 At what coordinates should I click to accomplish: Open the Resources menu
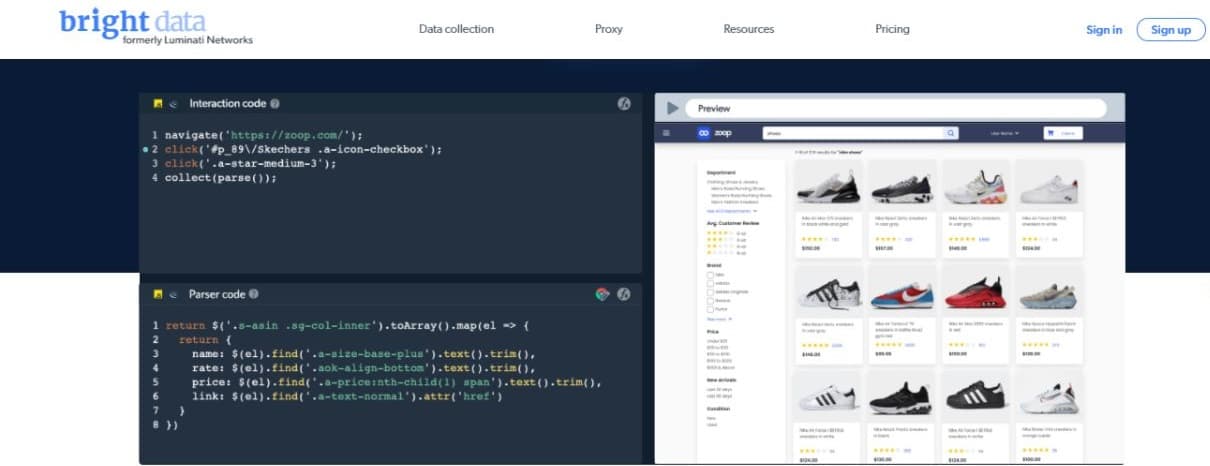click(749, 29)
